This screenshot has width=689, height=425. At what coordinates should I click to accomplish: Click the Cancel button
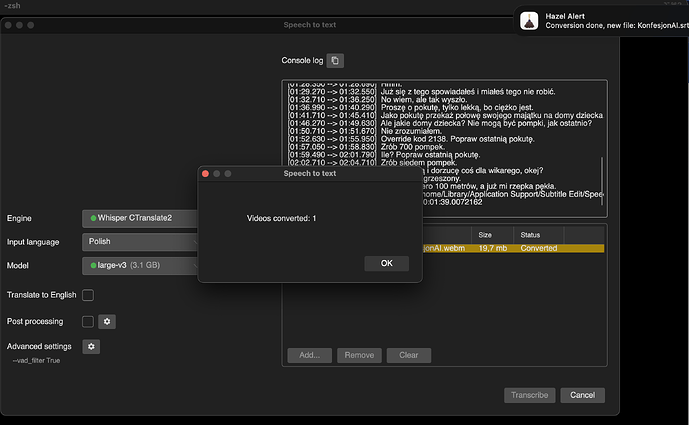[x=583, y=395]
